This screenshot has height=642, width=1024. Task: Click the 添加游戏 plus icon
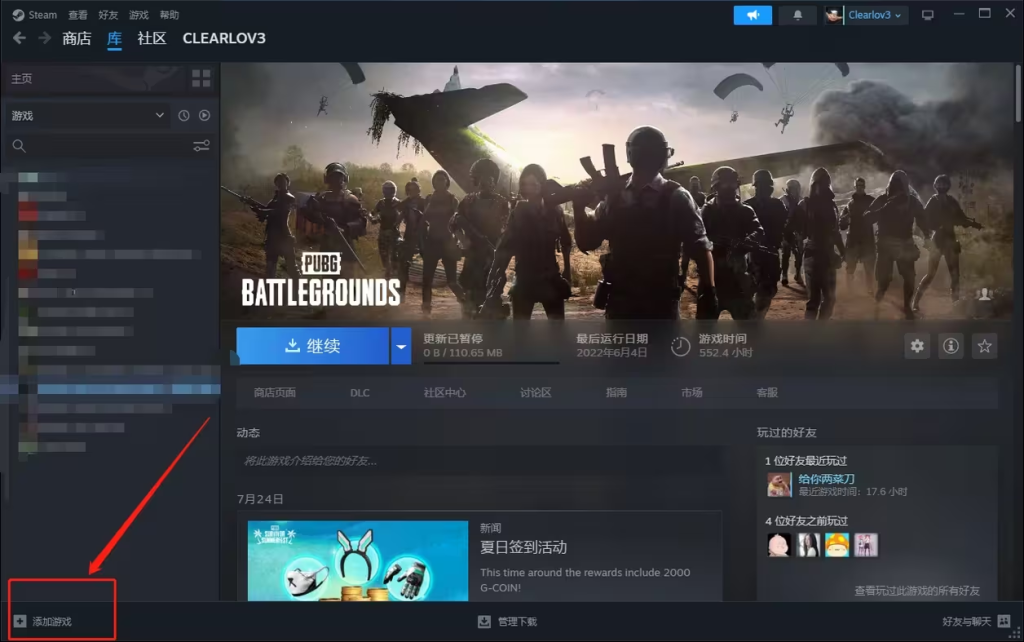20,621
